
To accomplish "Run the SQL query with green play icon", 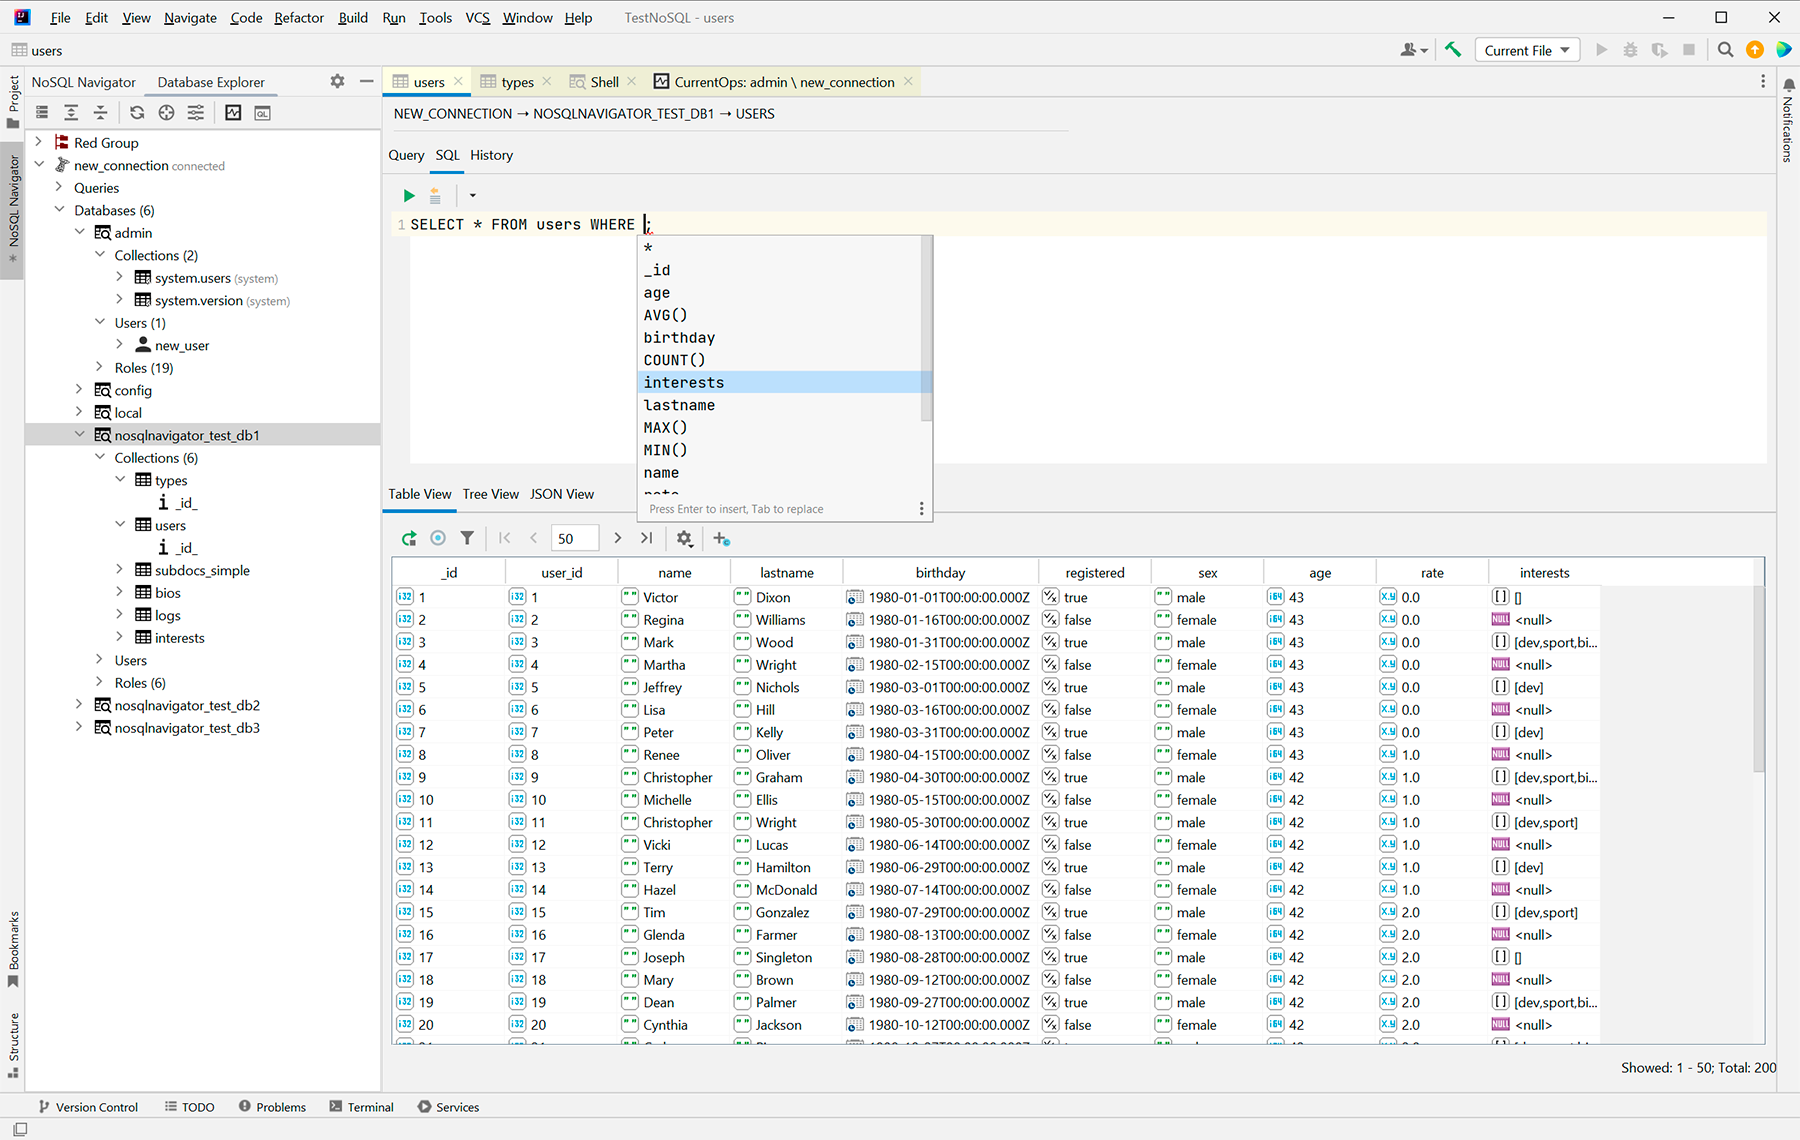I will (x=408, y=196).
